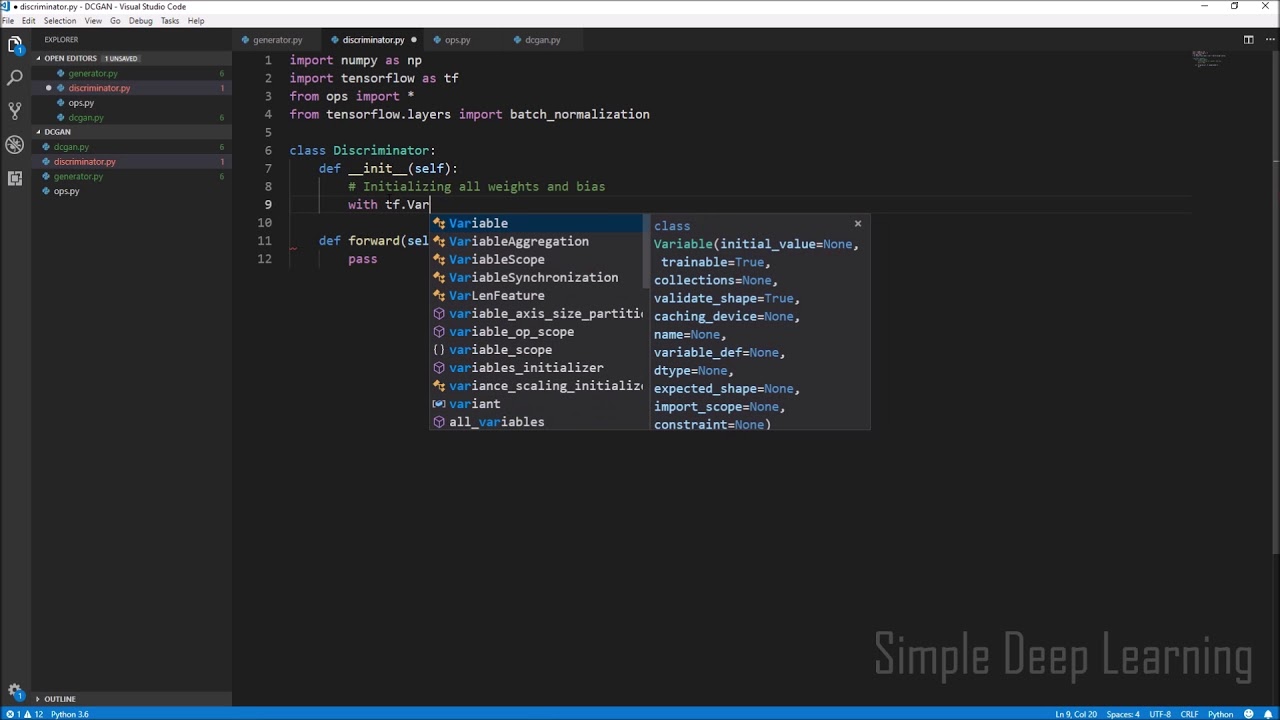Open the Source Control view
The height and width of the screenshot is (720, 1280).
click(15, 111)
